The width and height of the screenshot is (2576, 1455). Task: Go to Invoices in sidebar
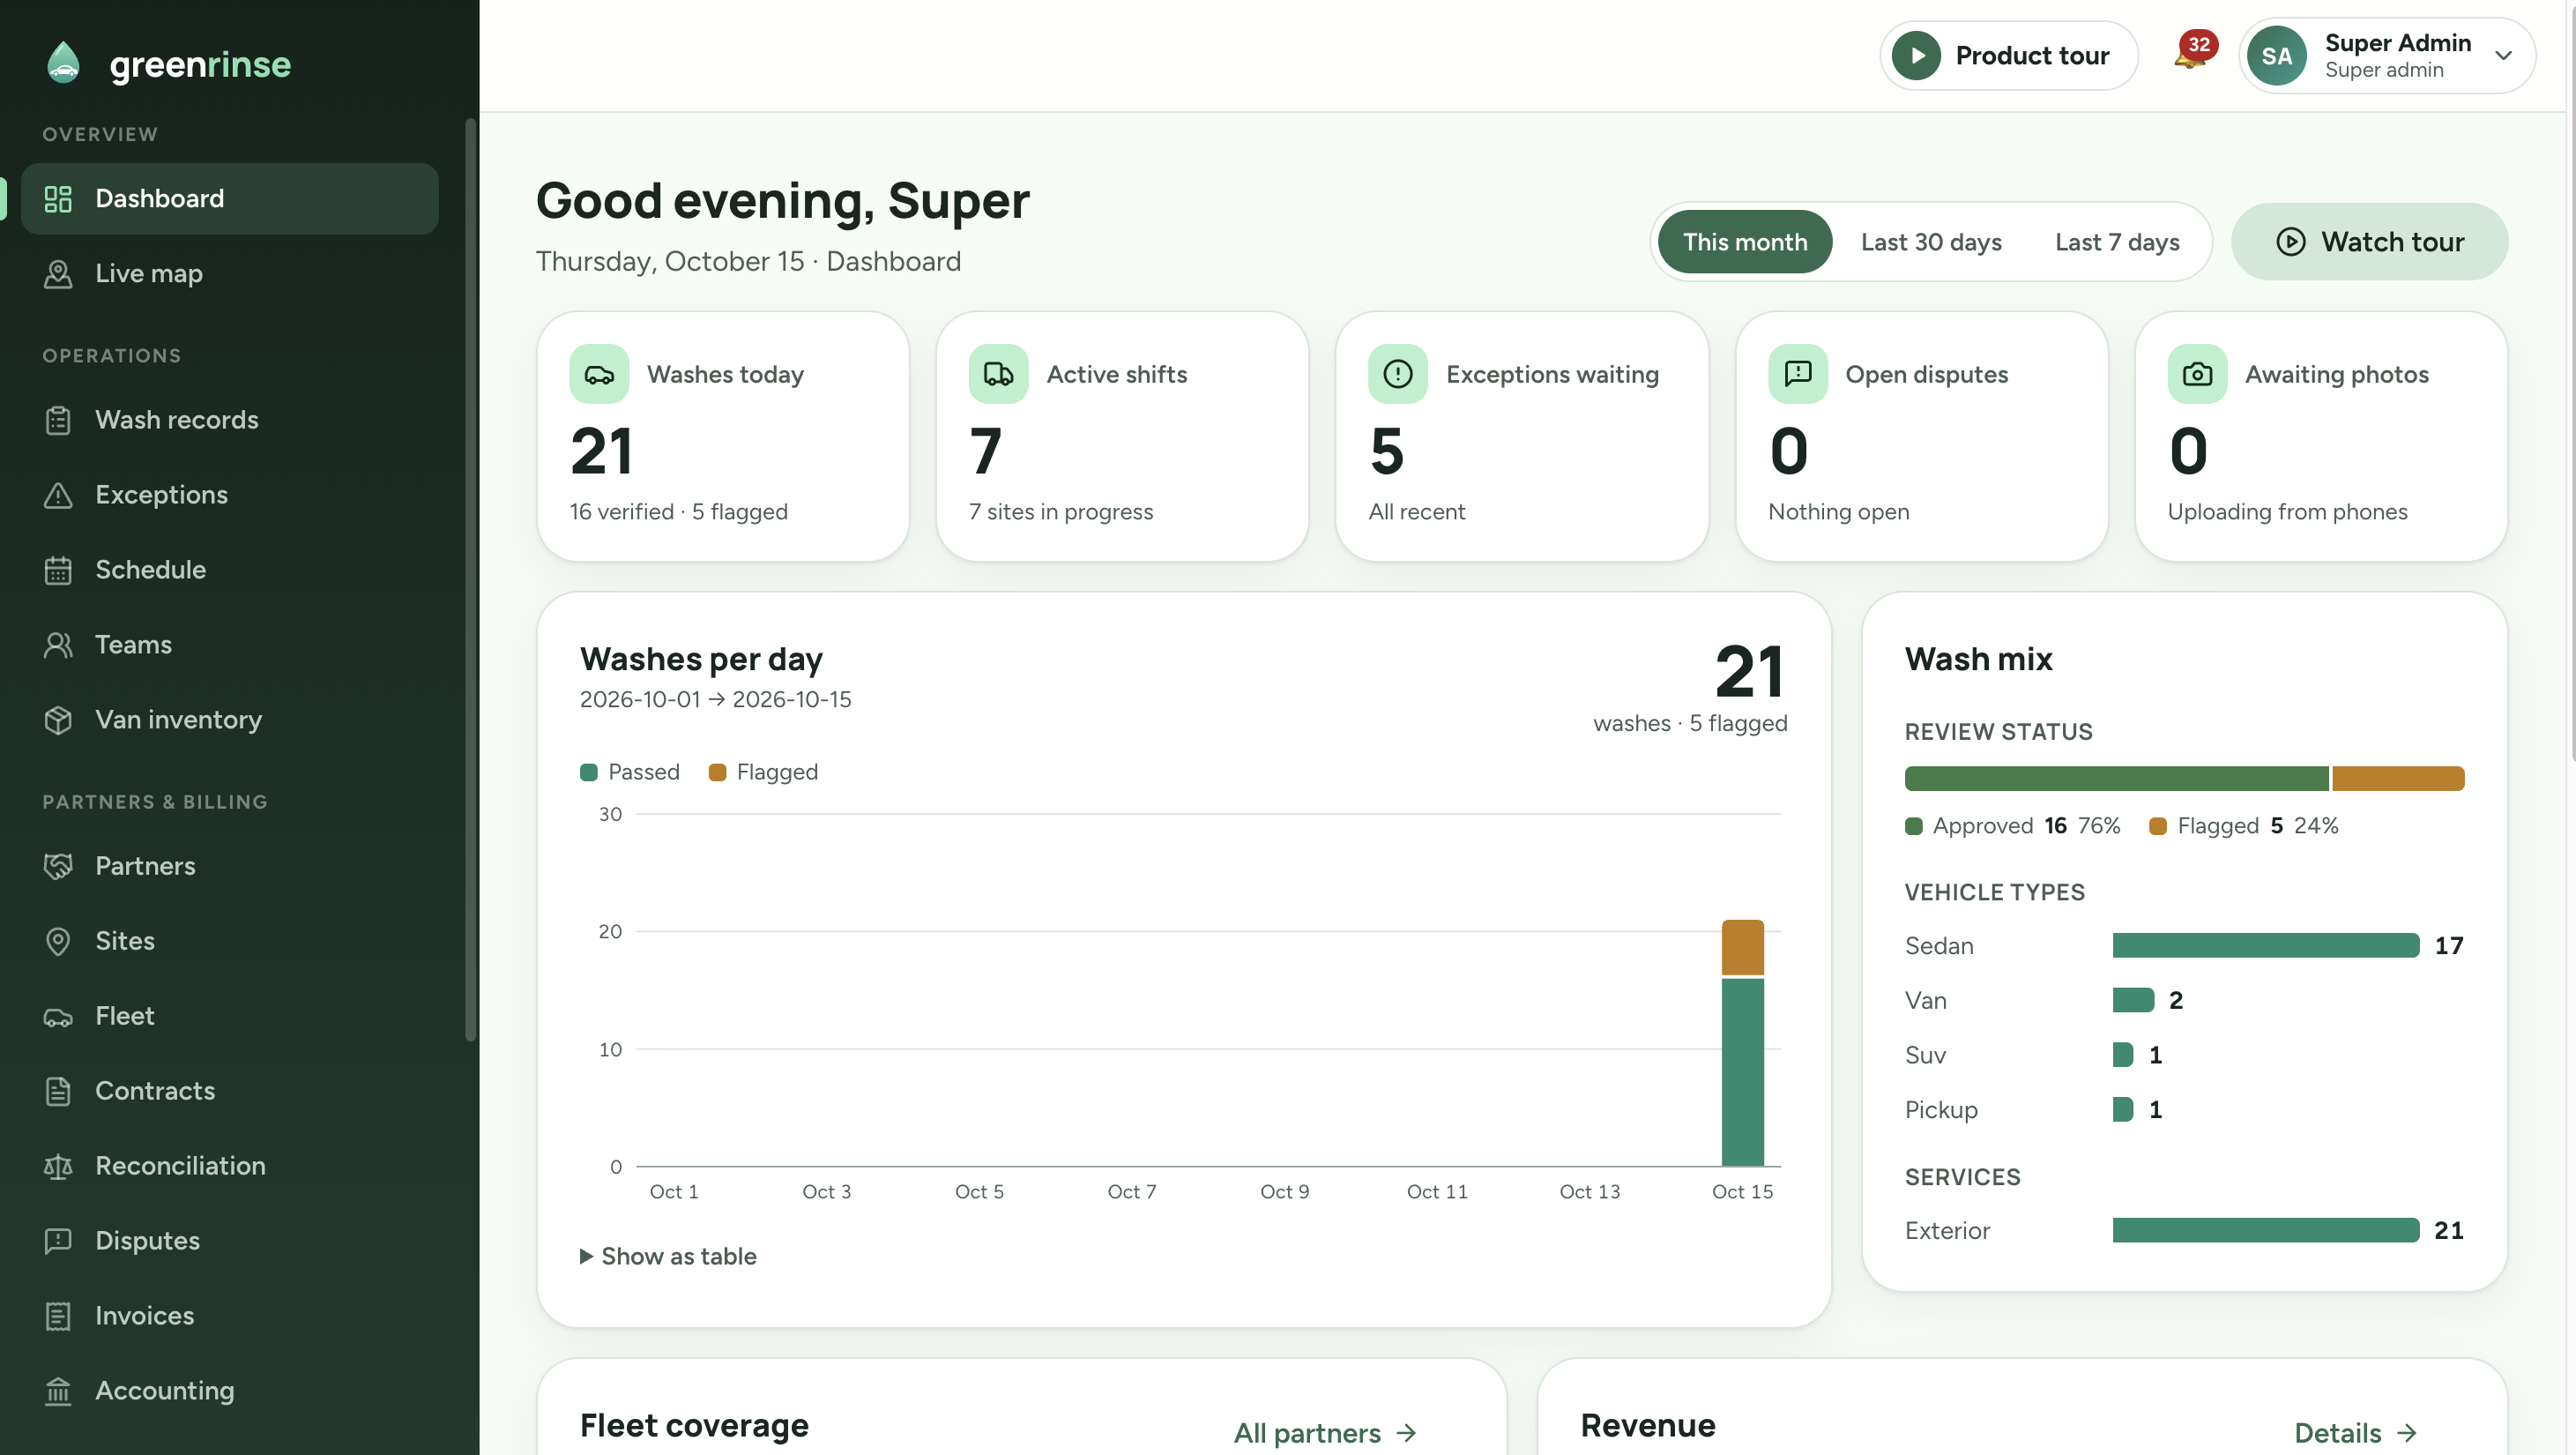point(230,1316)
